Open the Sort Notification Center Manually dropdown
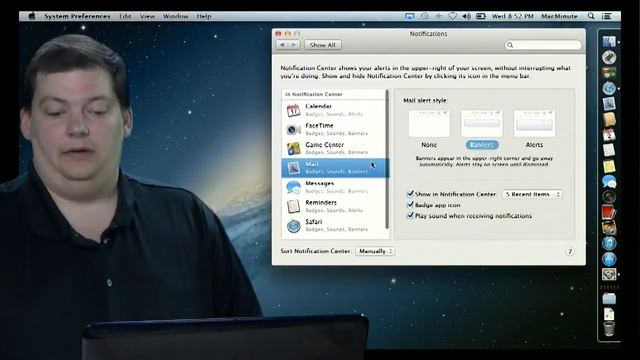The height and width of the screenshot is (360, 640). point(375,251)
